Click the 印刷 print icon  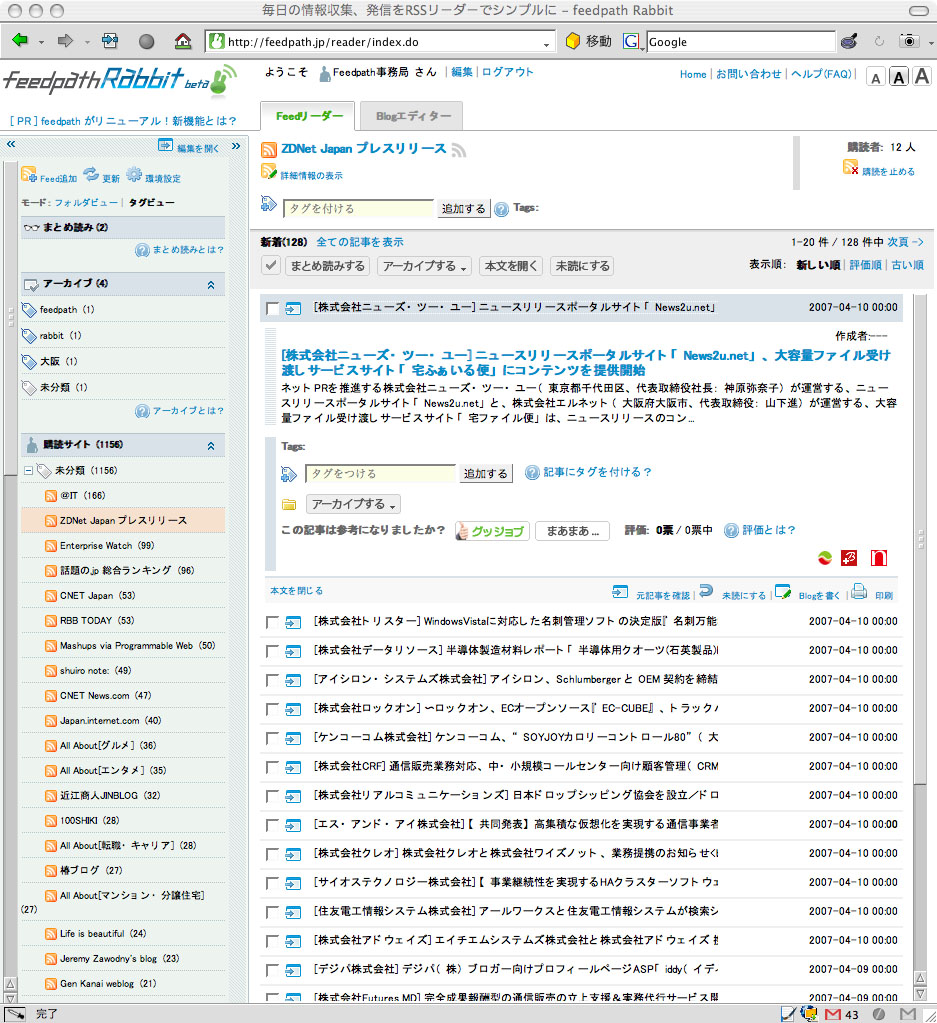(x=859, y=592)
